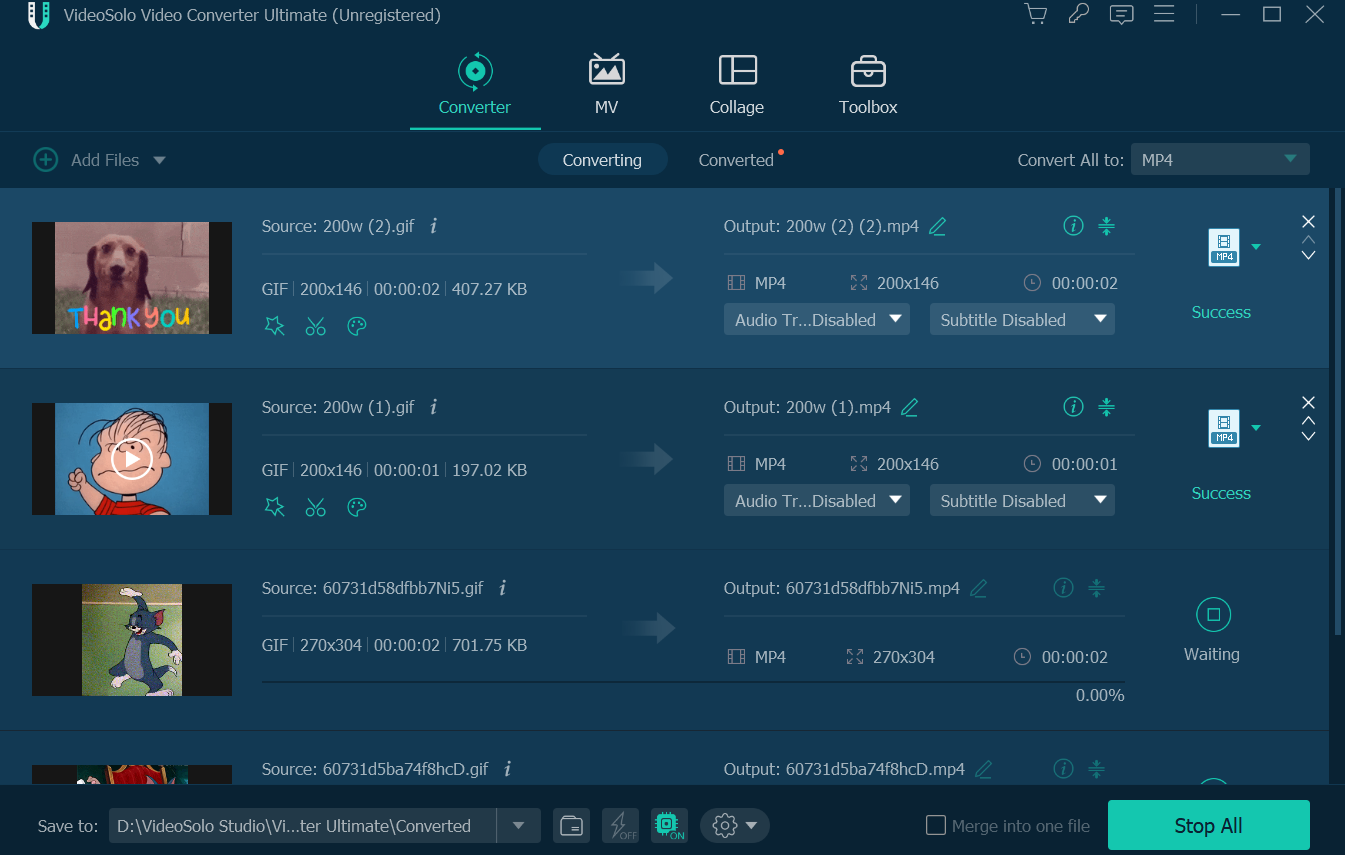Open audio track dropdown for 200w (2) (2).mp4
1345x855 pixels.
pyautogui.click(x=817, y=320)
